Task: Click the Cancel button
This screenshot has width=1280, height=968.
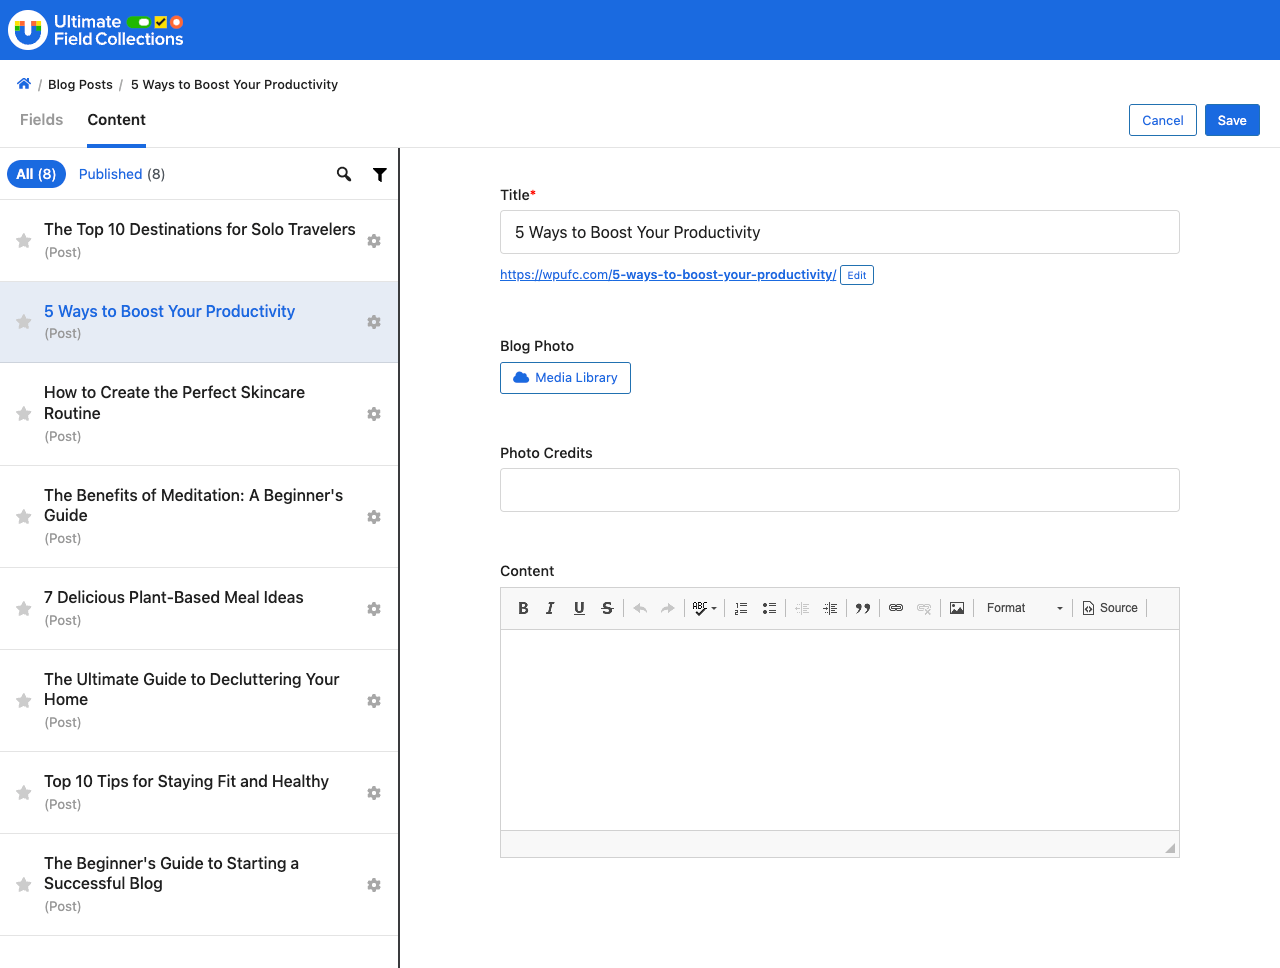Action: coord(1163,120)
